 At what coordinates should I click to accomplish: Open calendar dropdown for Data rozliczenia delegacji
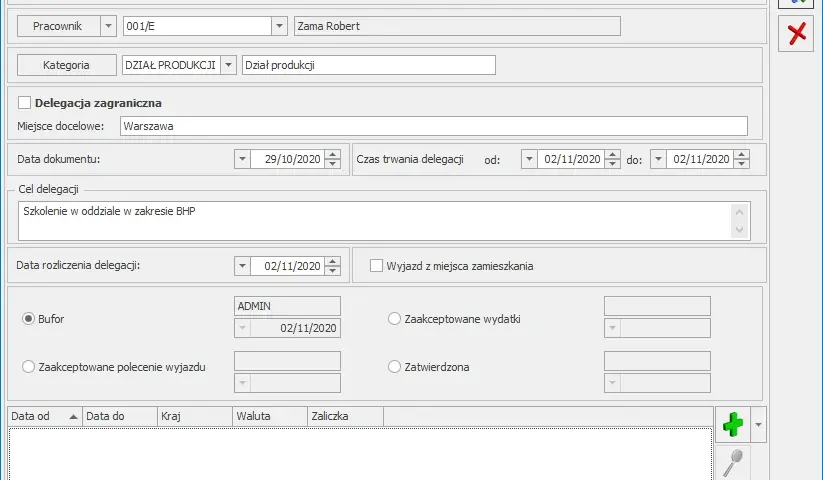click(x=242, y=266)
